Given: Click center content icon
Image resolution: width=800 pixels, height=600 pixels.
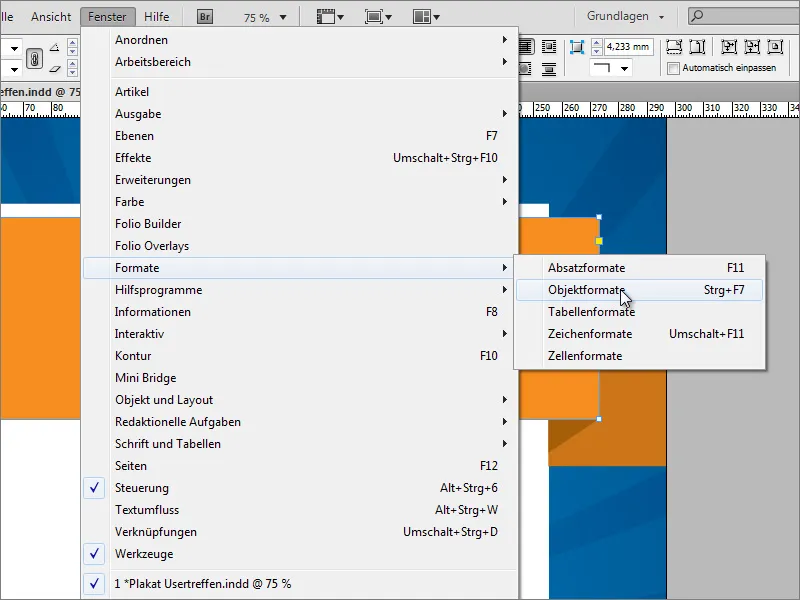Looking at the screenshot, I should pos(774,47).
